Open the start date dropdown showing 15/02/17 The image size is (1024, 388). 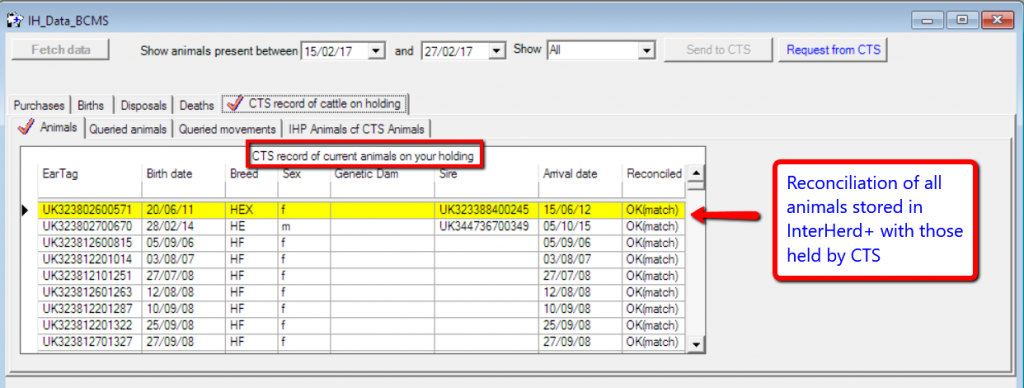coord(377,50)
